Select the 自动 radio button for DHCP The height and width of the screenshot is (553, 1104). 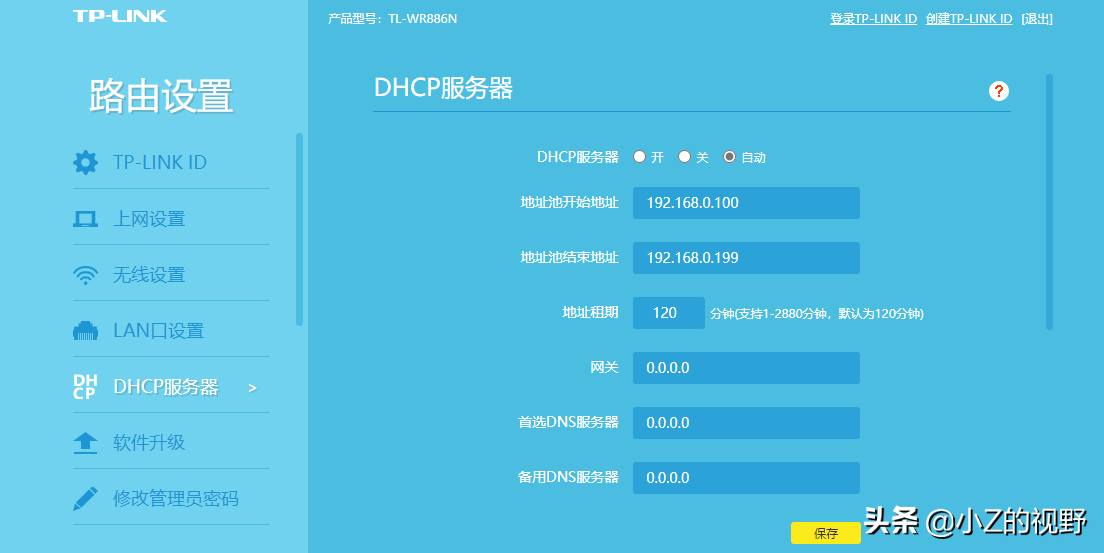(x=729, y=157)
